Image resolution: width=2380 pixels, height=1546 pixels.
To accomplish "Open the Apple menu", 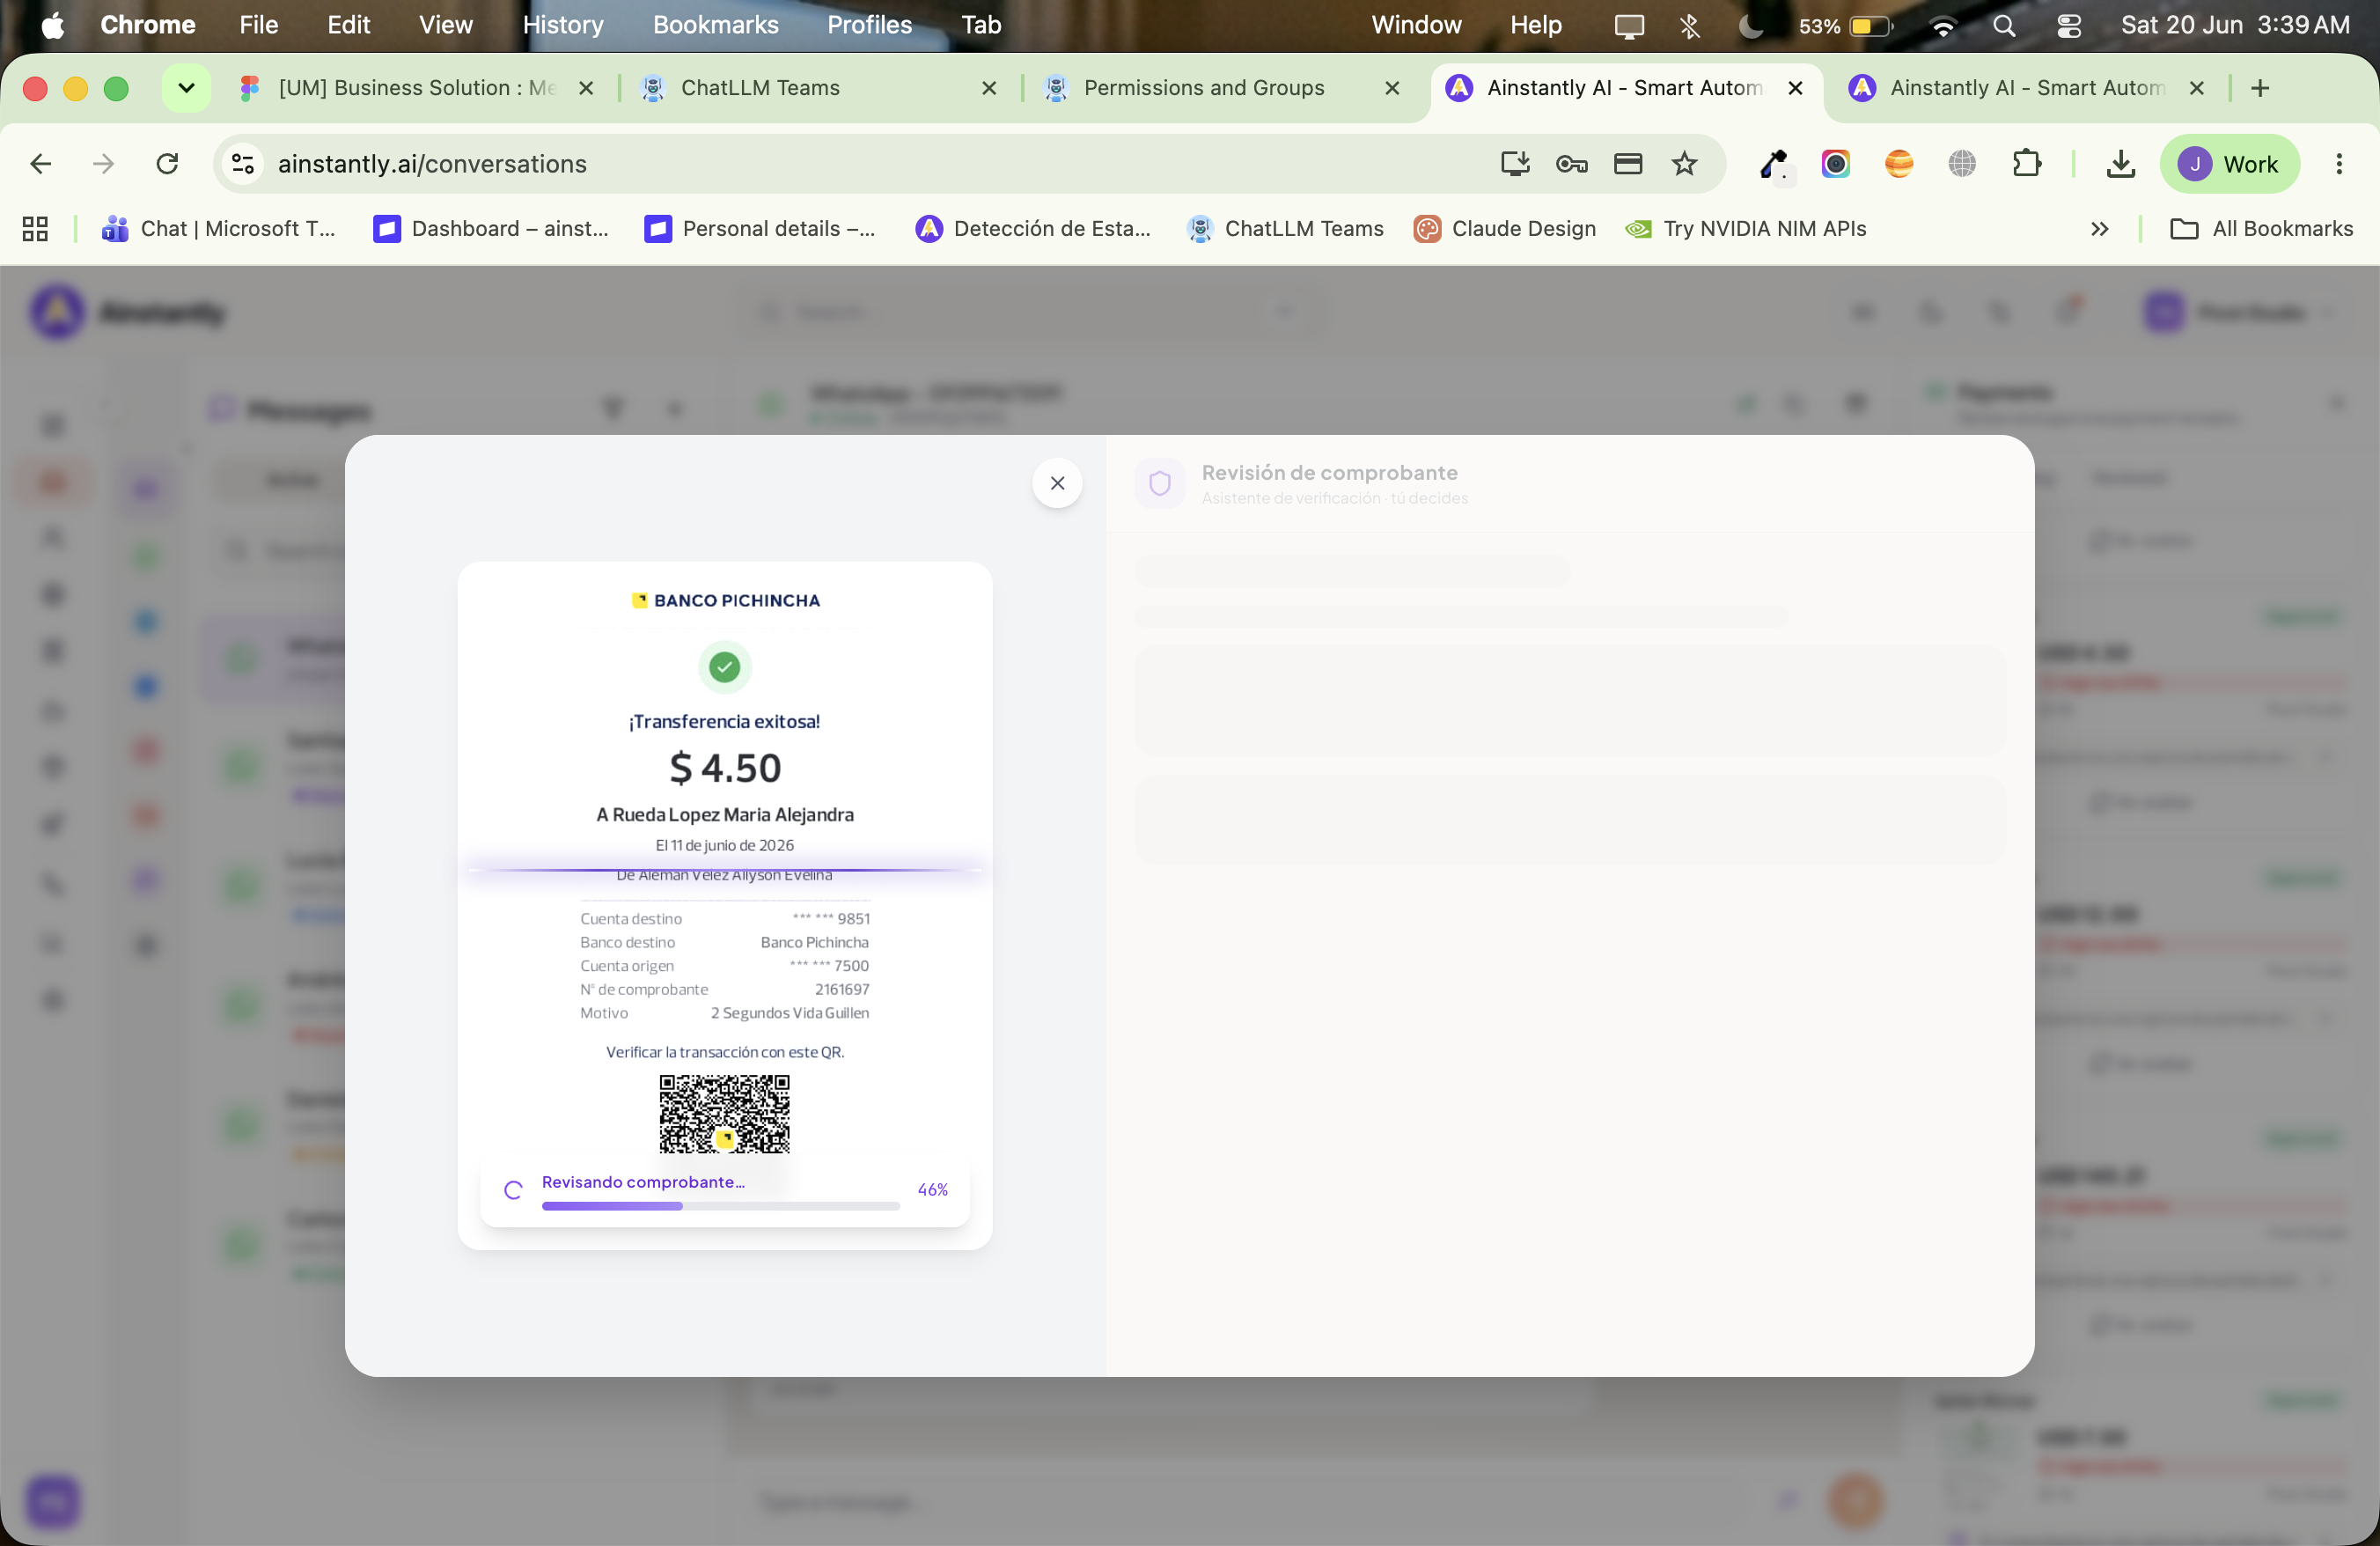I will (x=53, y=25).
